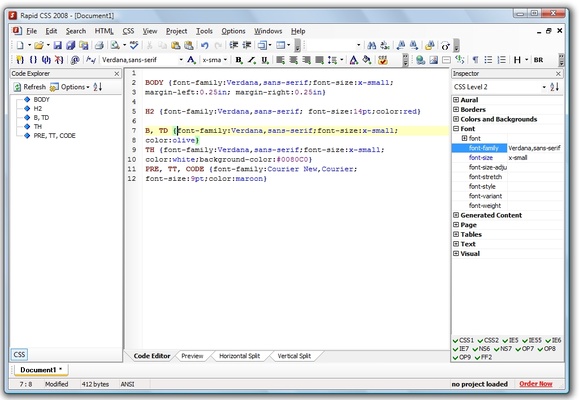The height and width of the screenshot is (400, 579).
Task: Expand the Tables category
Action: [x=456, y=234]
